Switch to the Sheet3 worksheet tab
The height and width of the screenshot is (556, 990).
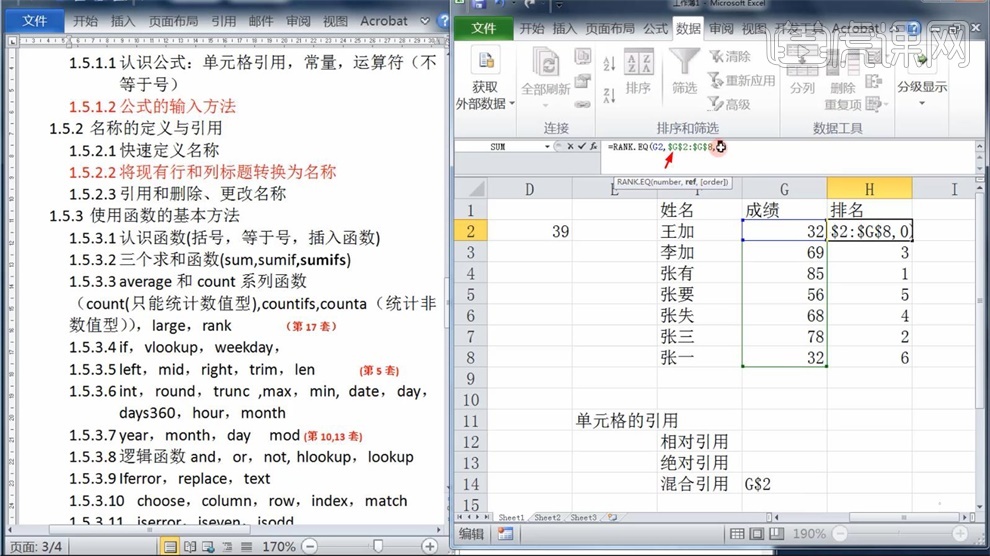point(583,518)
